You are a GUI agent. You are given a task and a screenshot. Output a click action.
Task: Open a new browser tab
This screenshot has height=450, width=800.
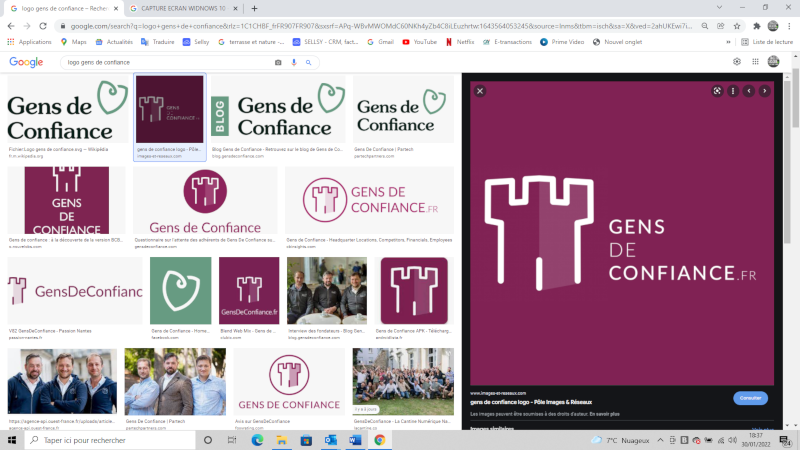(x=254, y=8)
